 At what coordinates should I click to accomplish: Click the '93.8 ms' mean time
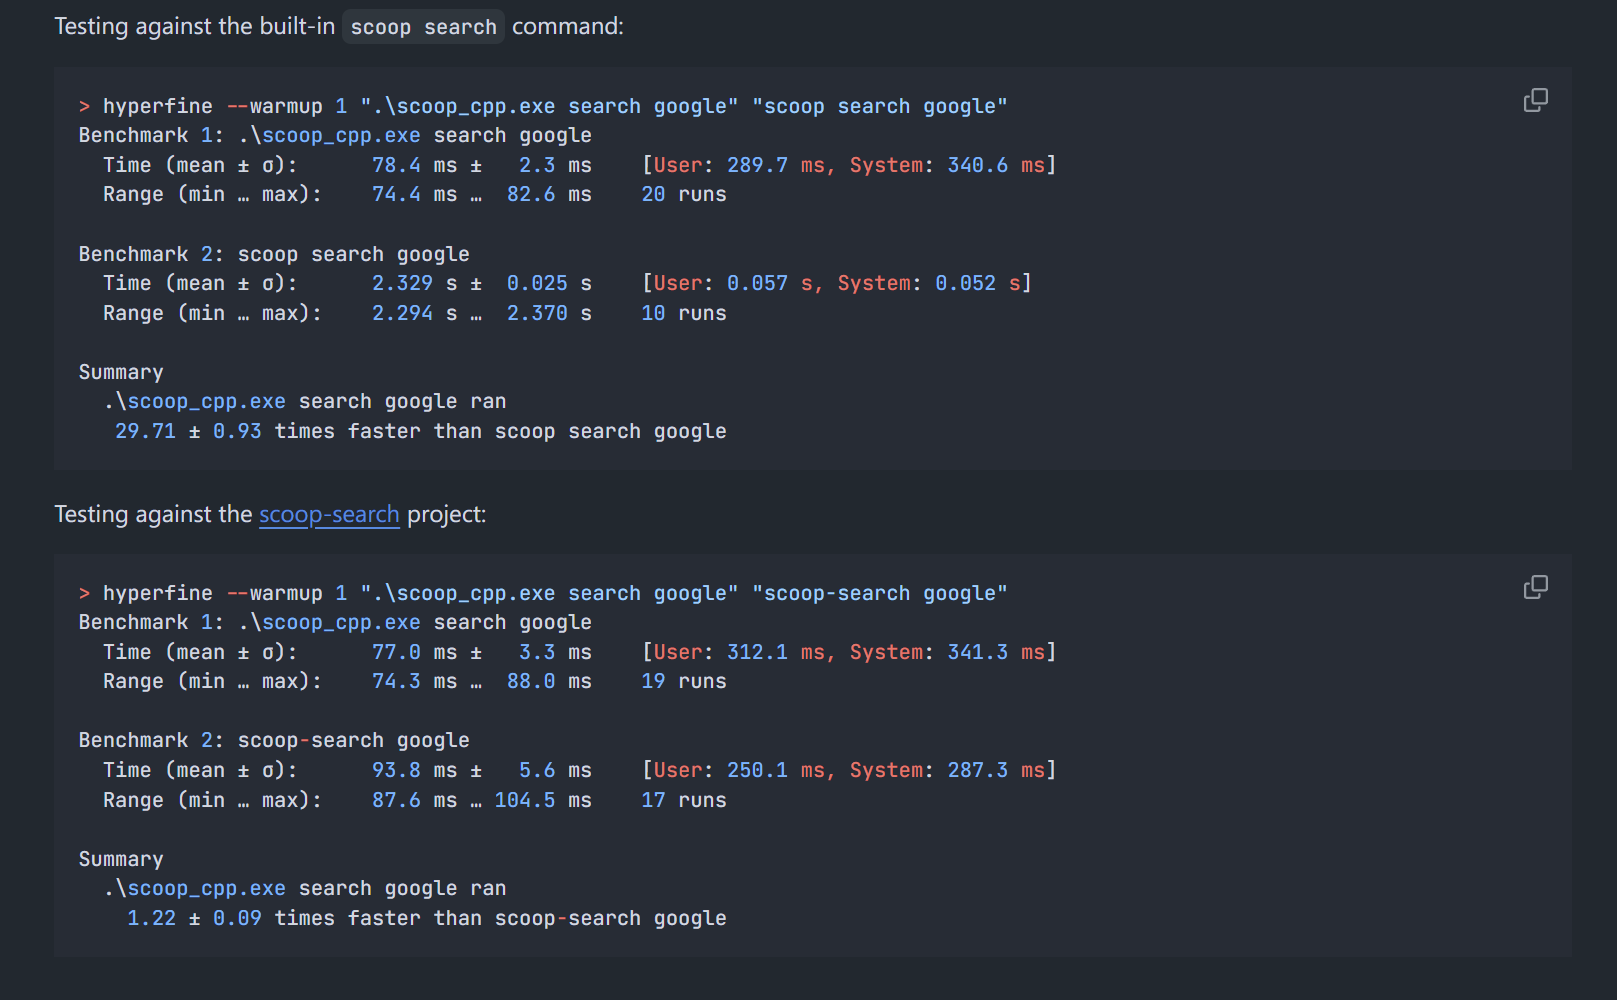click(x=414, y=770)
